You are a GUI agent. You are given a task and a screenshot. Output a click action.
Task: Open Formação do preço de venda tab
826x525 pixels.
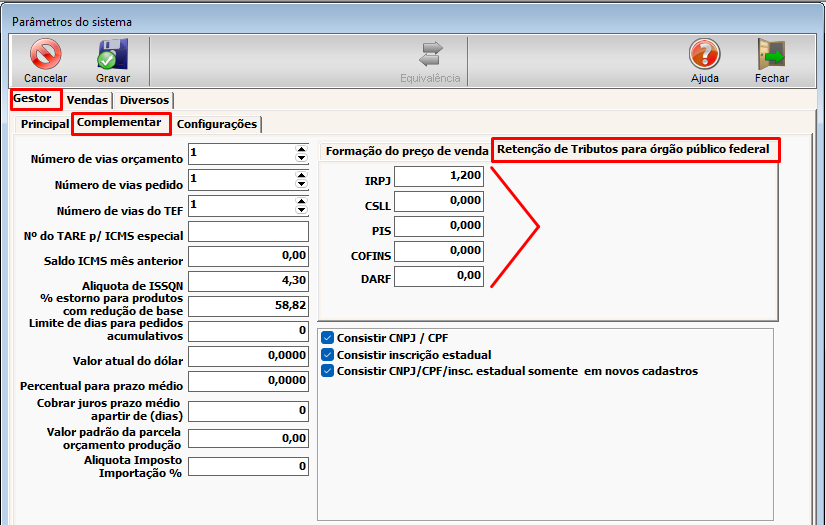(x=405, y=151)
